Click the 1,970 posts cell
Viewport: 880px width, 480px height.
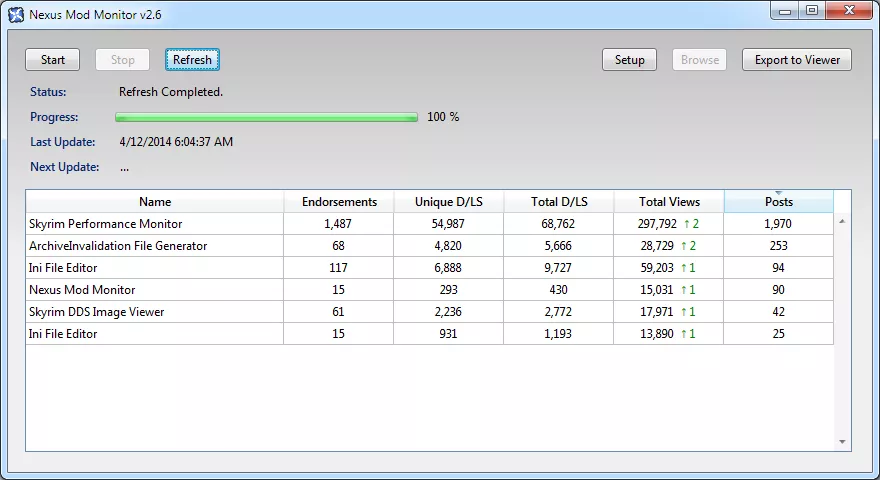click(778, 223)
